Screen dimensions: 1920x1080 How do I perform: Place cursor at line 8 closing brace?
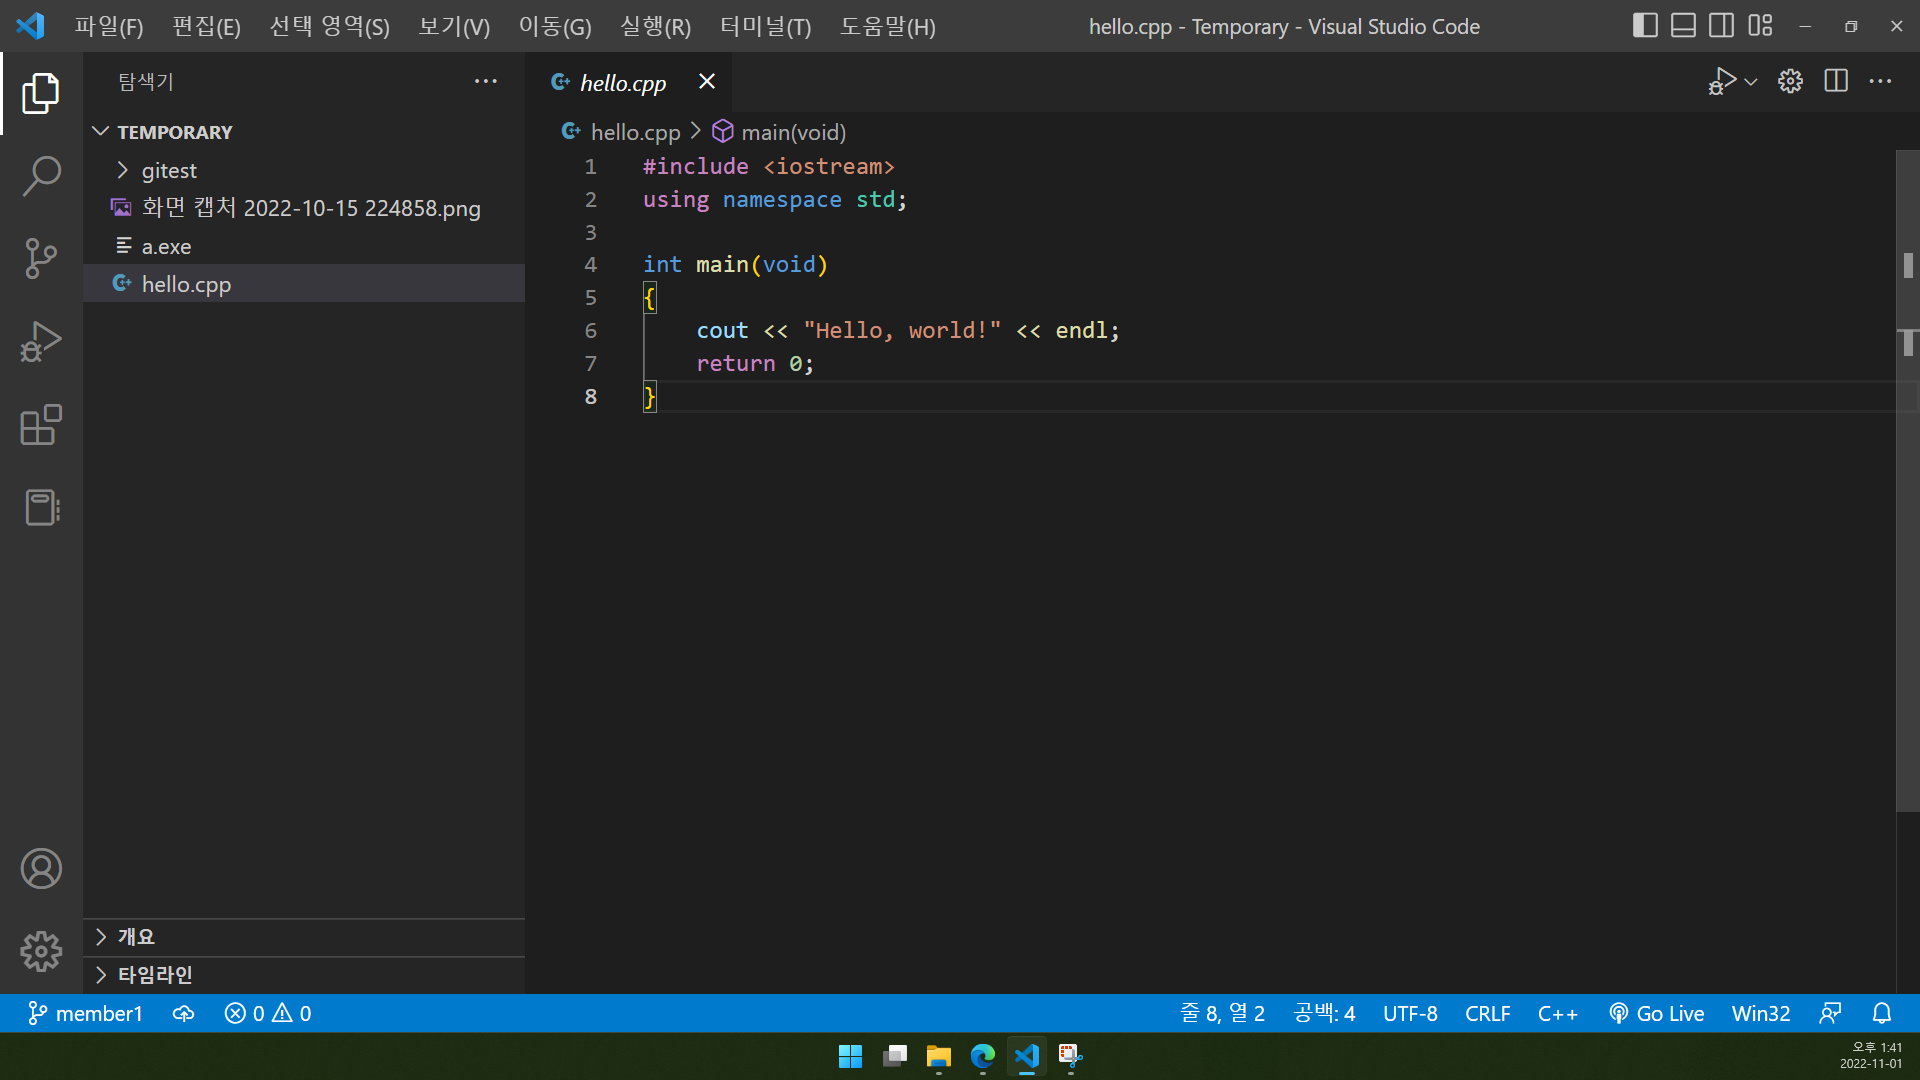(x=650, y=397)
